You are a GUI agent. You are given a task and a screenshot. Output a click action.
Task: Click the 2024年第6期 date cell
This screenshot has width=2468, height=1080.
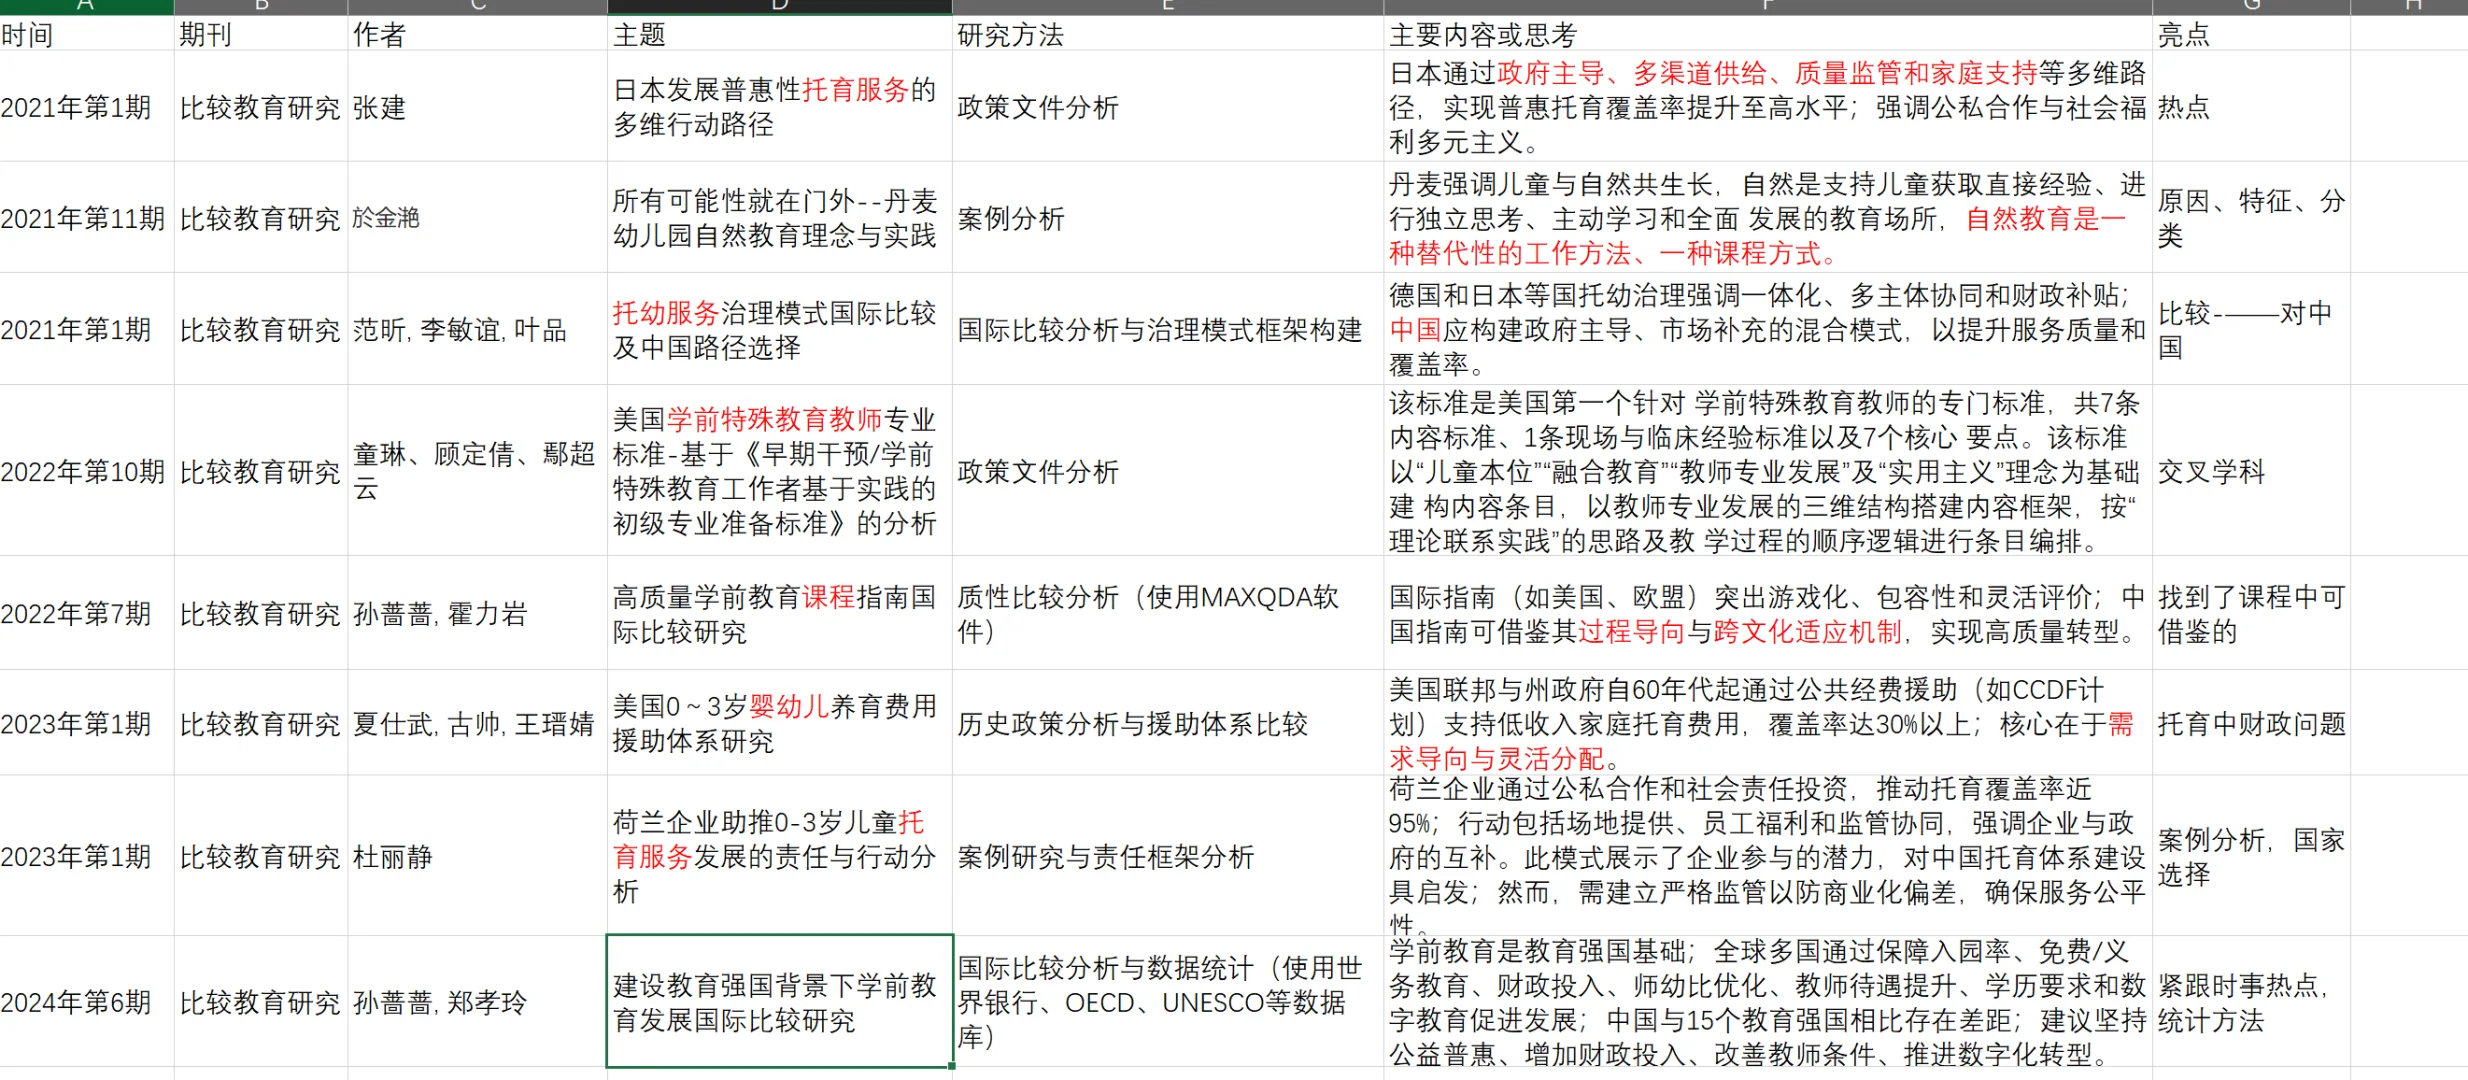86,1002
